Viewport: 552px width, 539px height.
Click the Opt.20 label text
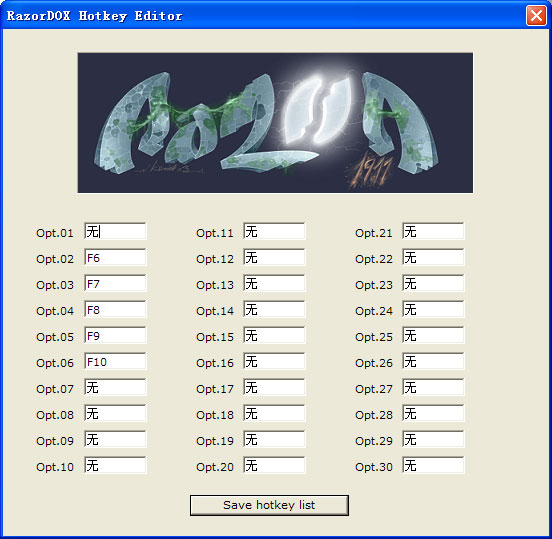click(x=215, y=467)
